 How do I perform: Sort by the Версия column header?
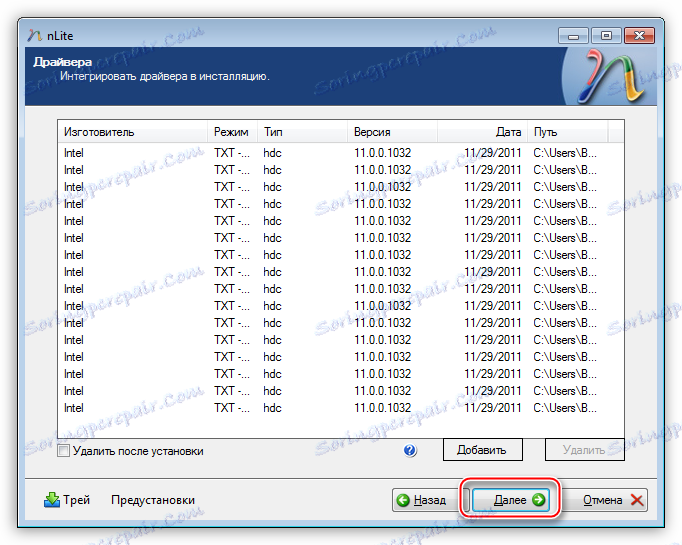(393, 132)
